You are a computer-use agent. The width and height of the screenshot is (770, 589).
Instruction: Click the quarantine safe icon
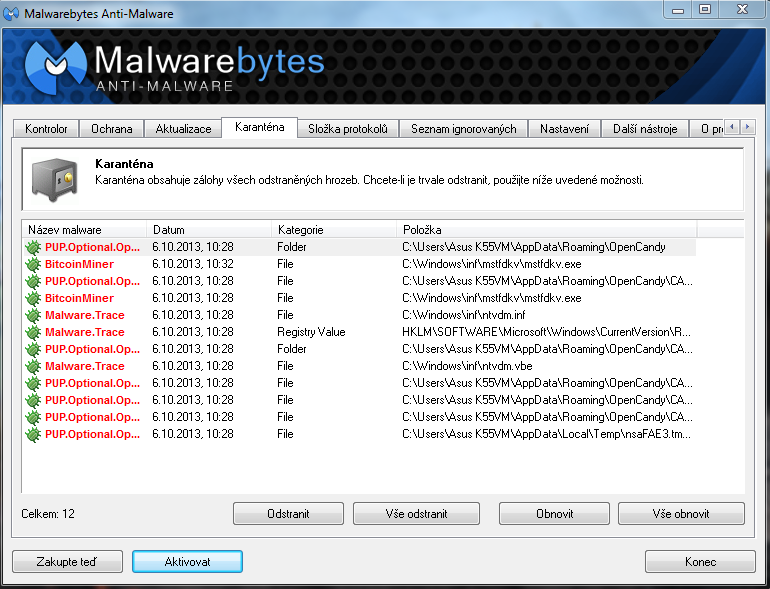pos(51,177)
